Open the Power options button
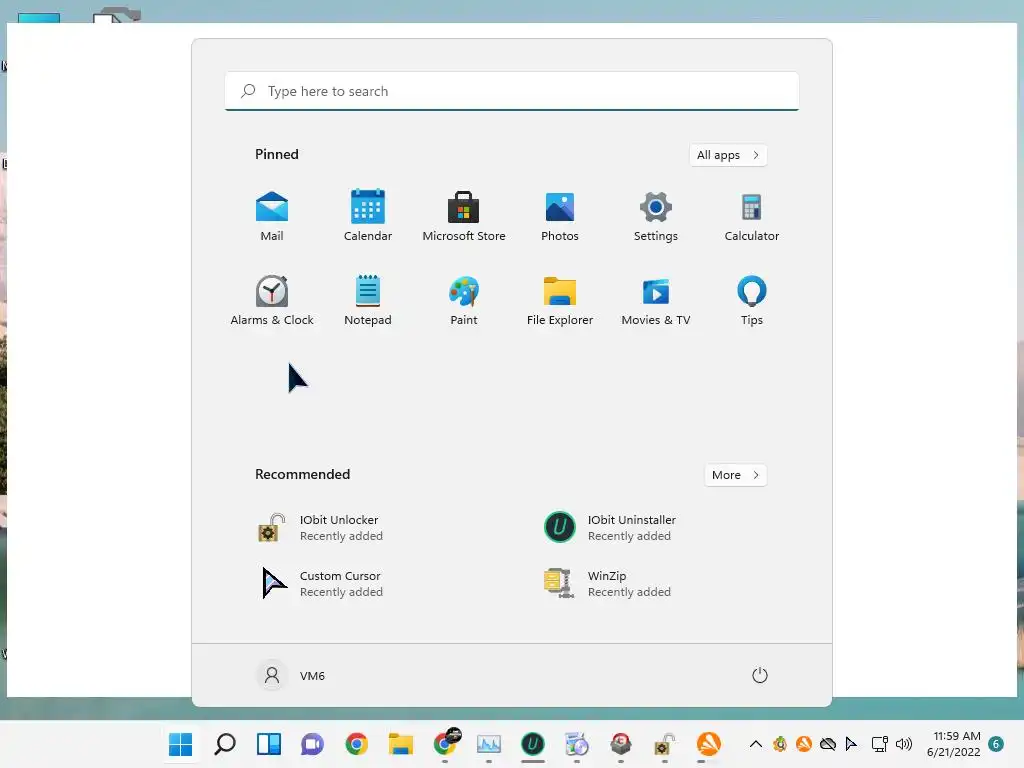The image size is (1024, 768). [x=760, y=675]
